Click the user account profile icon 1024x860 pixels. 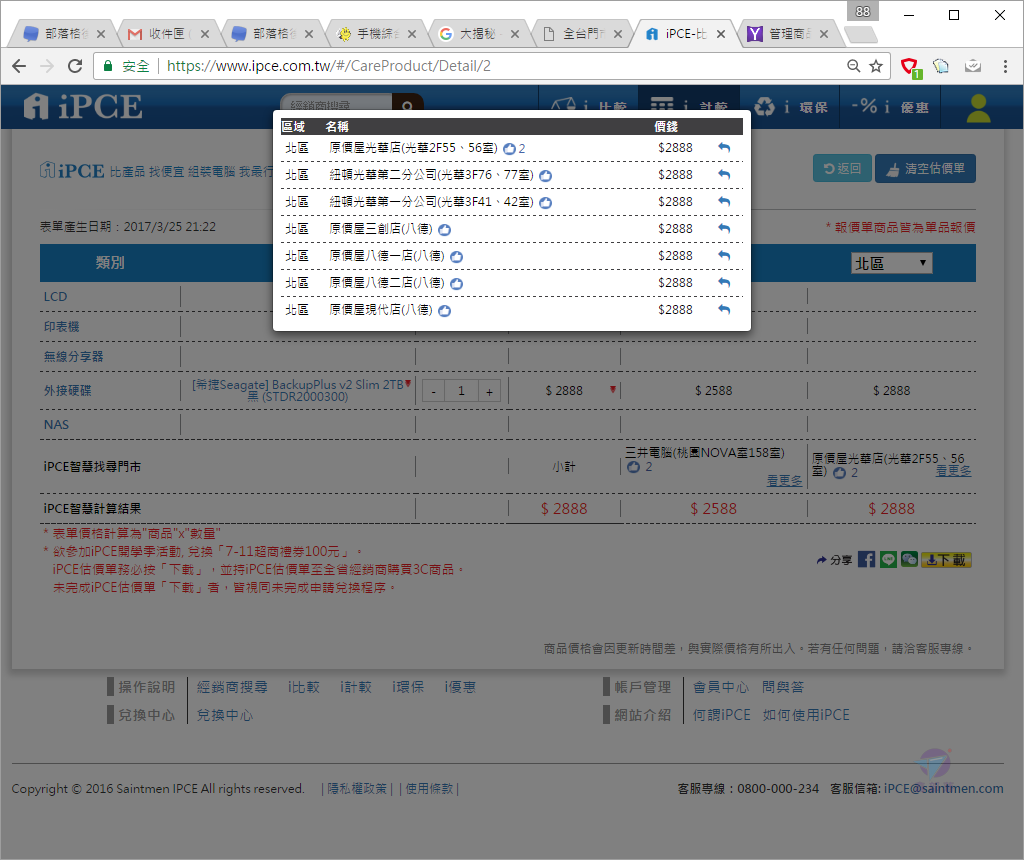click(978, 108)
